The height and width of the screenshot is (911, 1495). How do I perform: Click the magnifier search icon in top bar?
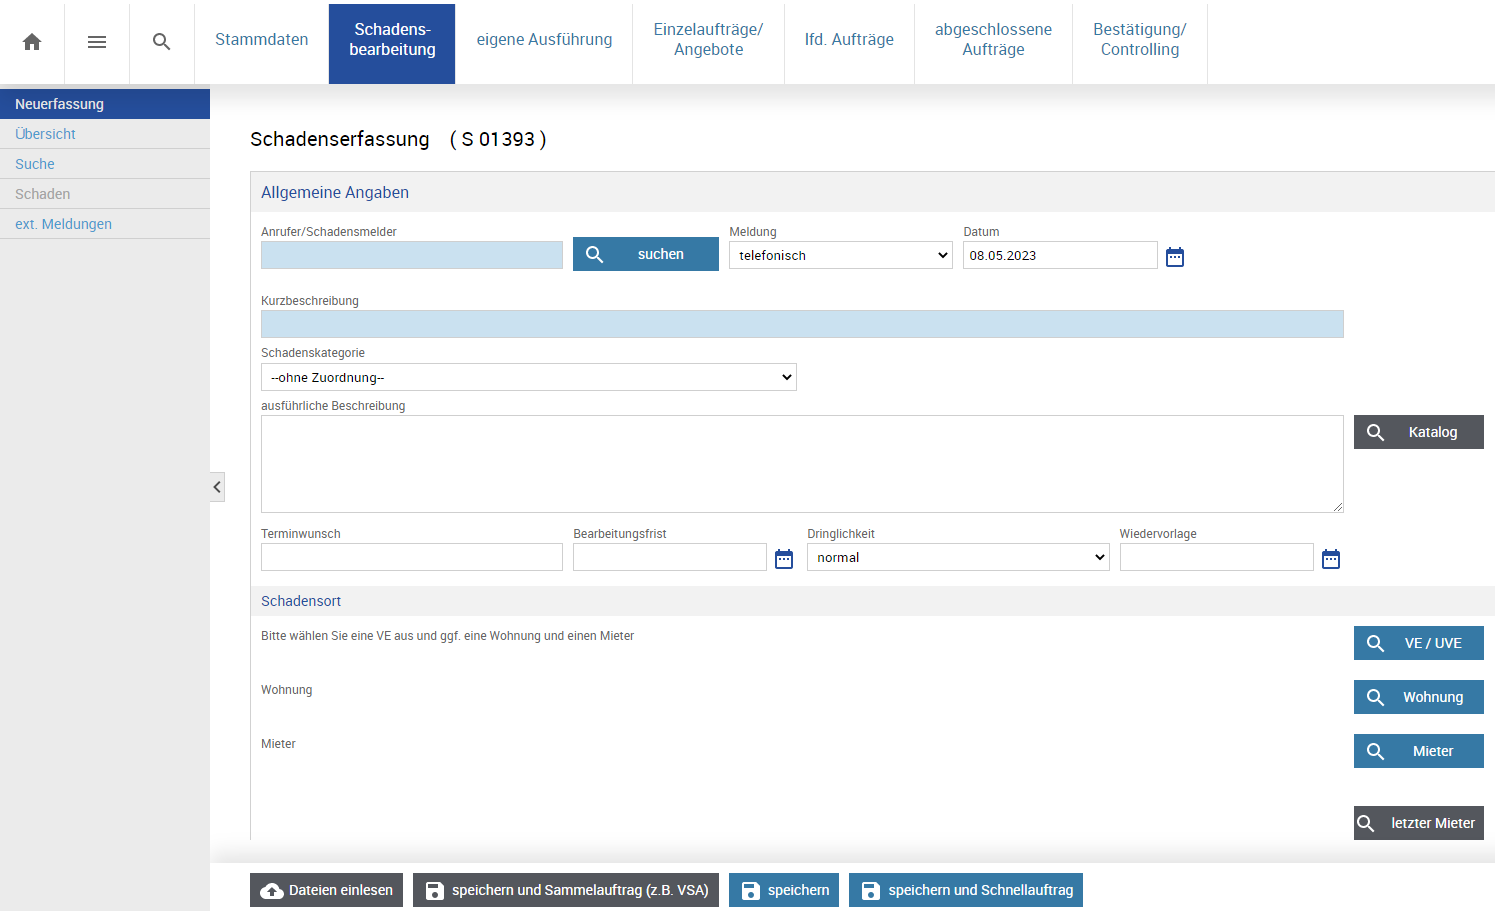coord(161,42)
